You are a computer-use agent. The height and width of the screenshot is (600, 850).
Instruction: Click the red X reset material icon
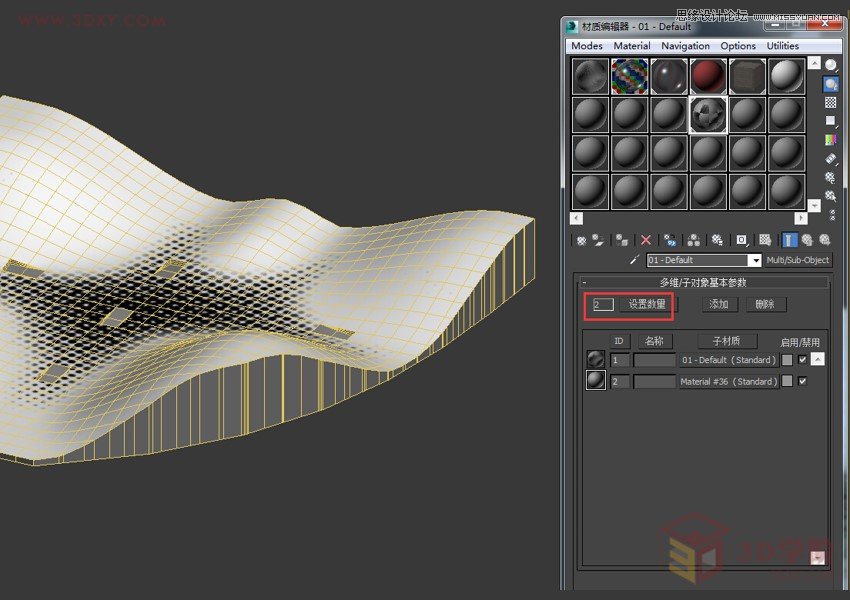coord(646,240)
